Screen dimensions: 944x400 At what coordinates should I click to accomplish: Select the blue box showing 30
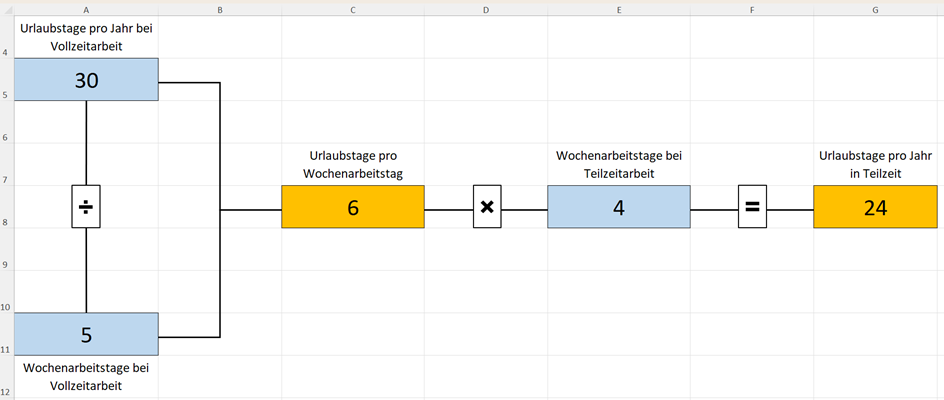pyautogui.click(x=86, y=80)
